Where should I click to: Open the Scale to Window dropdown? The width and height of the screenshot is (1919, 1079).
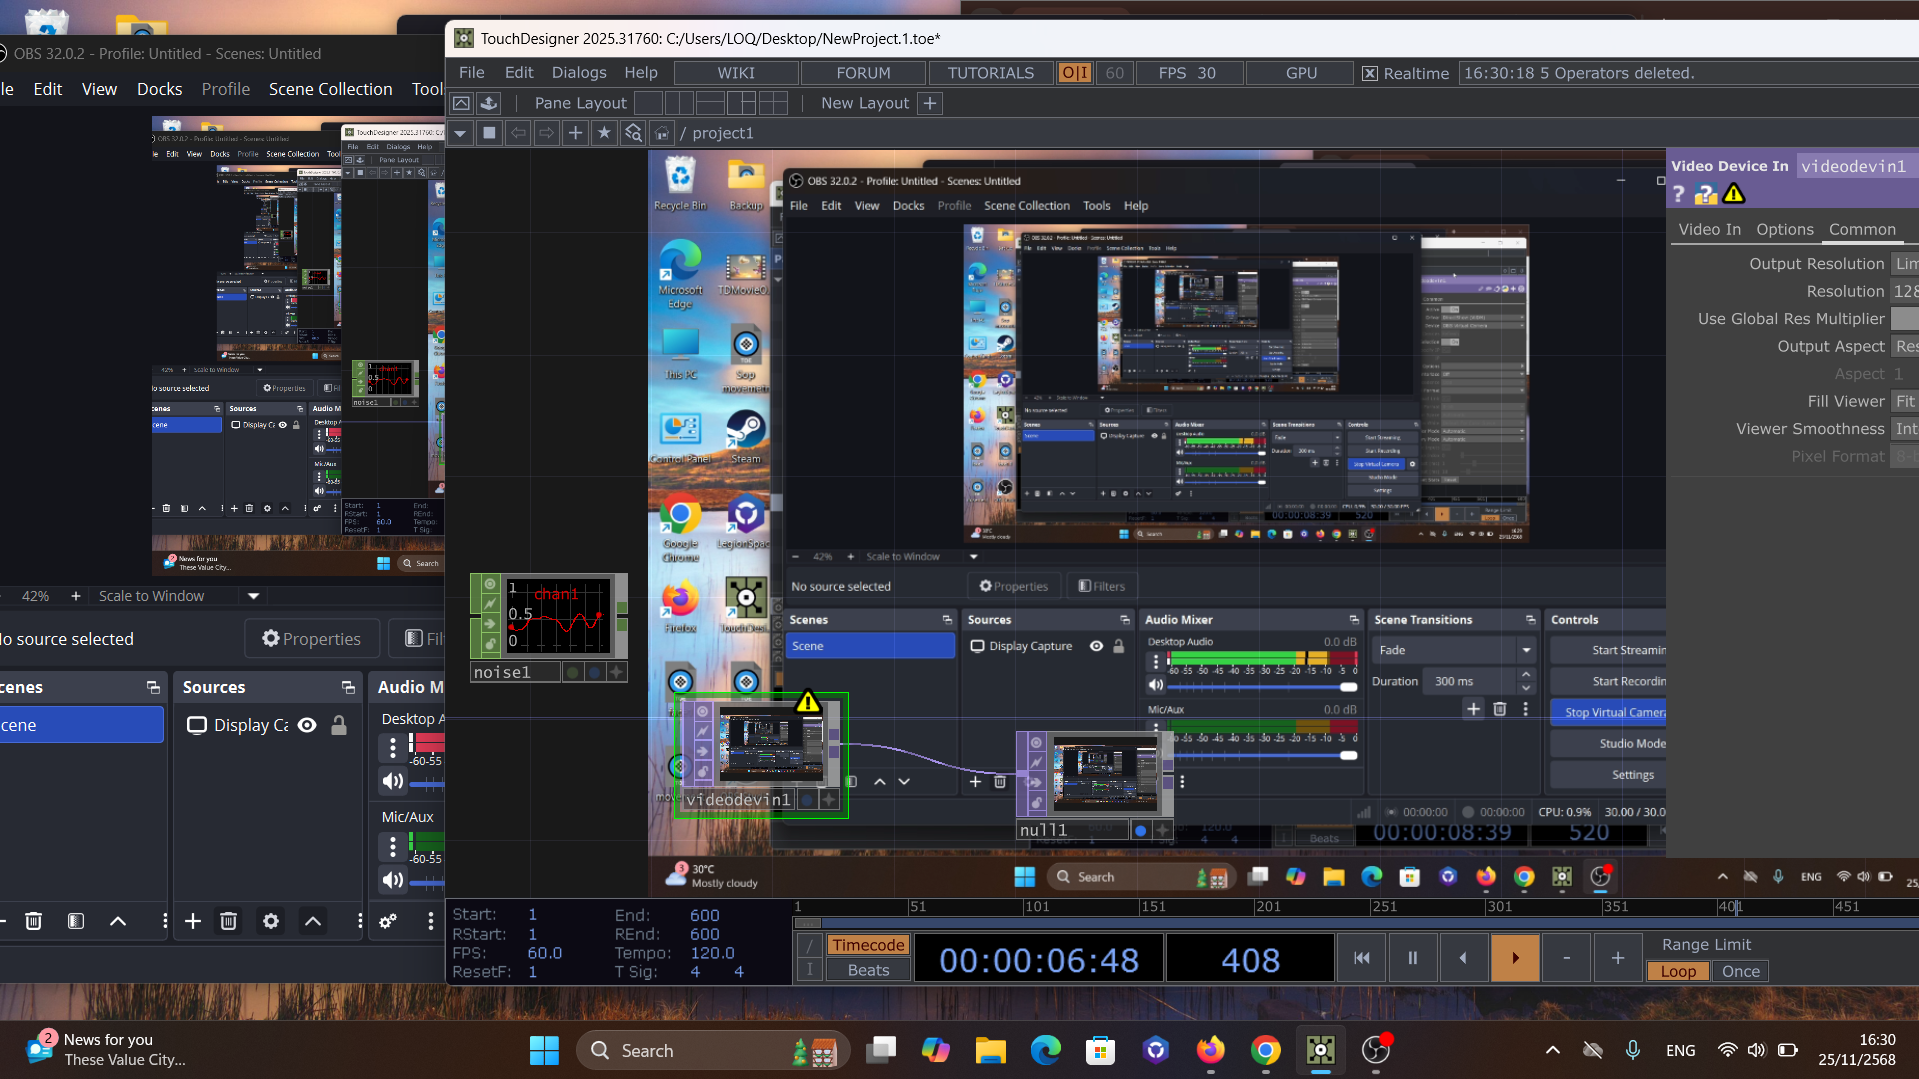tap(254, 596)
